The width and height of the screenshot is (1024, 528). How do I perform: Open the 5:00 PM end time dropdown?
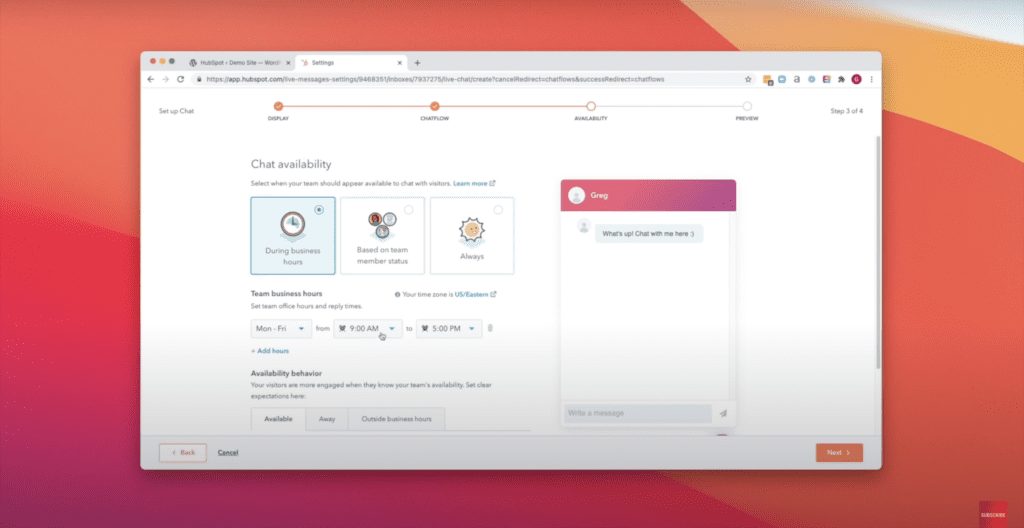pos(449,329)
